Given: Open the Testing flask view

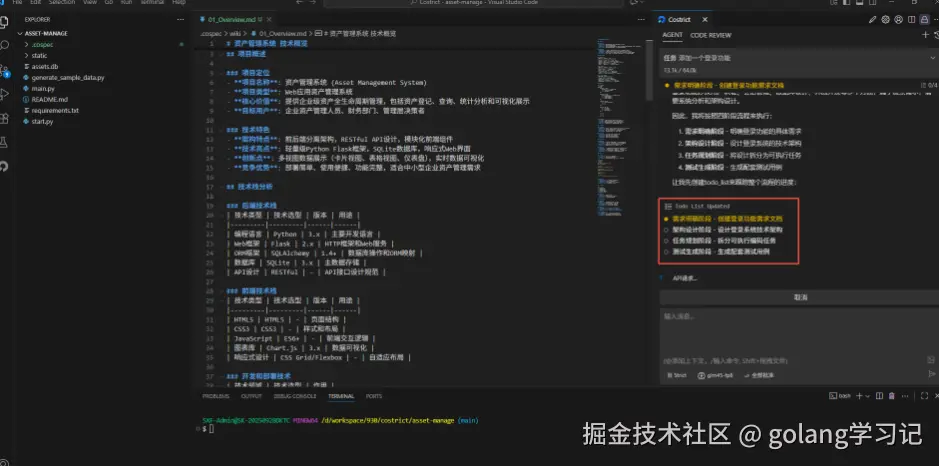Looking at the screenshot, I should point(4,142).
